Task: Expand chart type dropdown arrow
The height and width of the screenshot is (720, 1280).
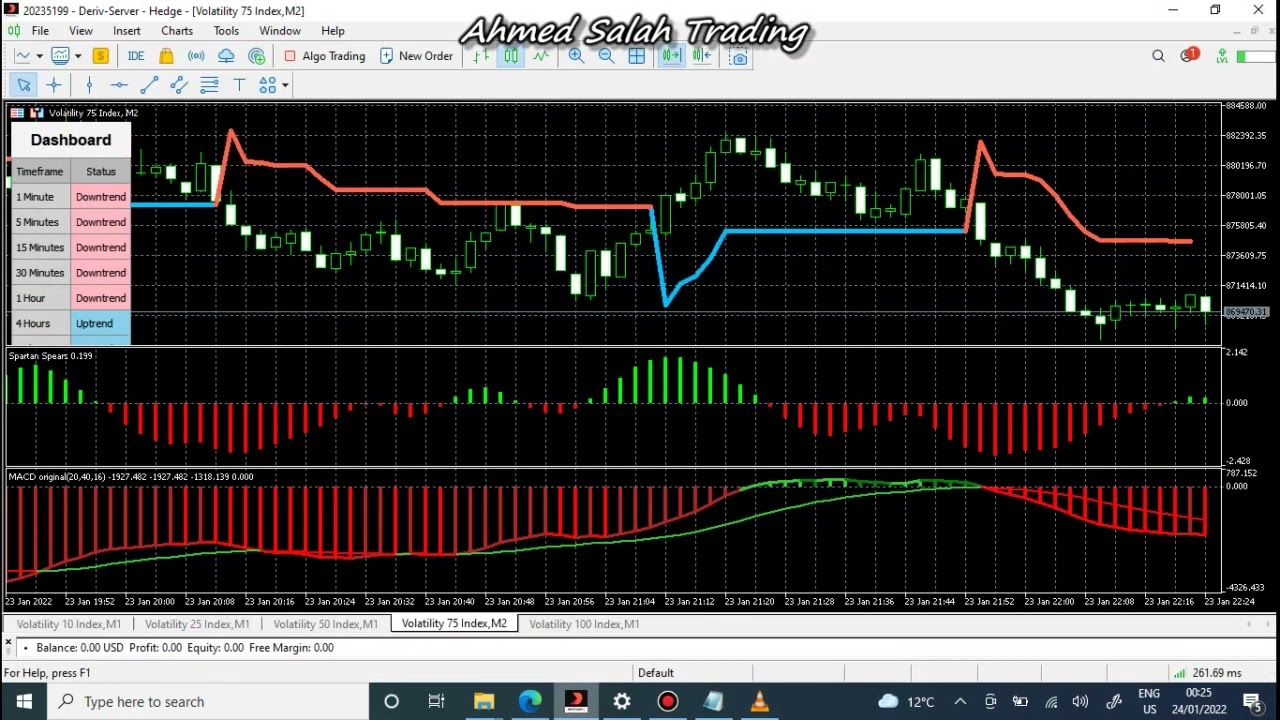Action: [39, 56]
